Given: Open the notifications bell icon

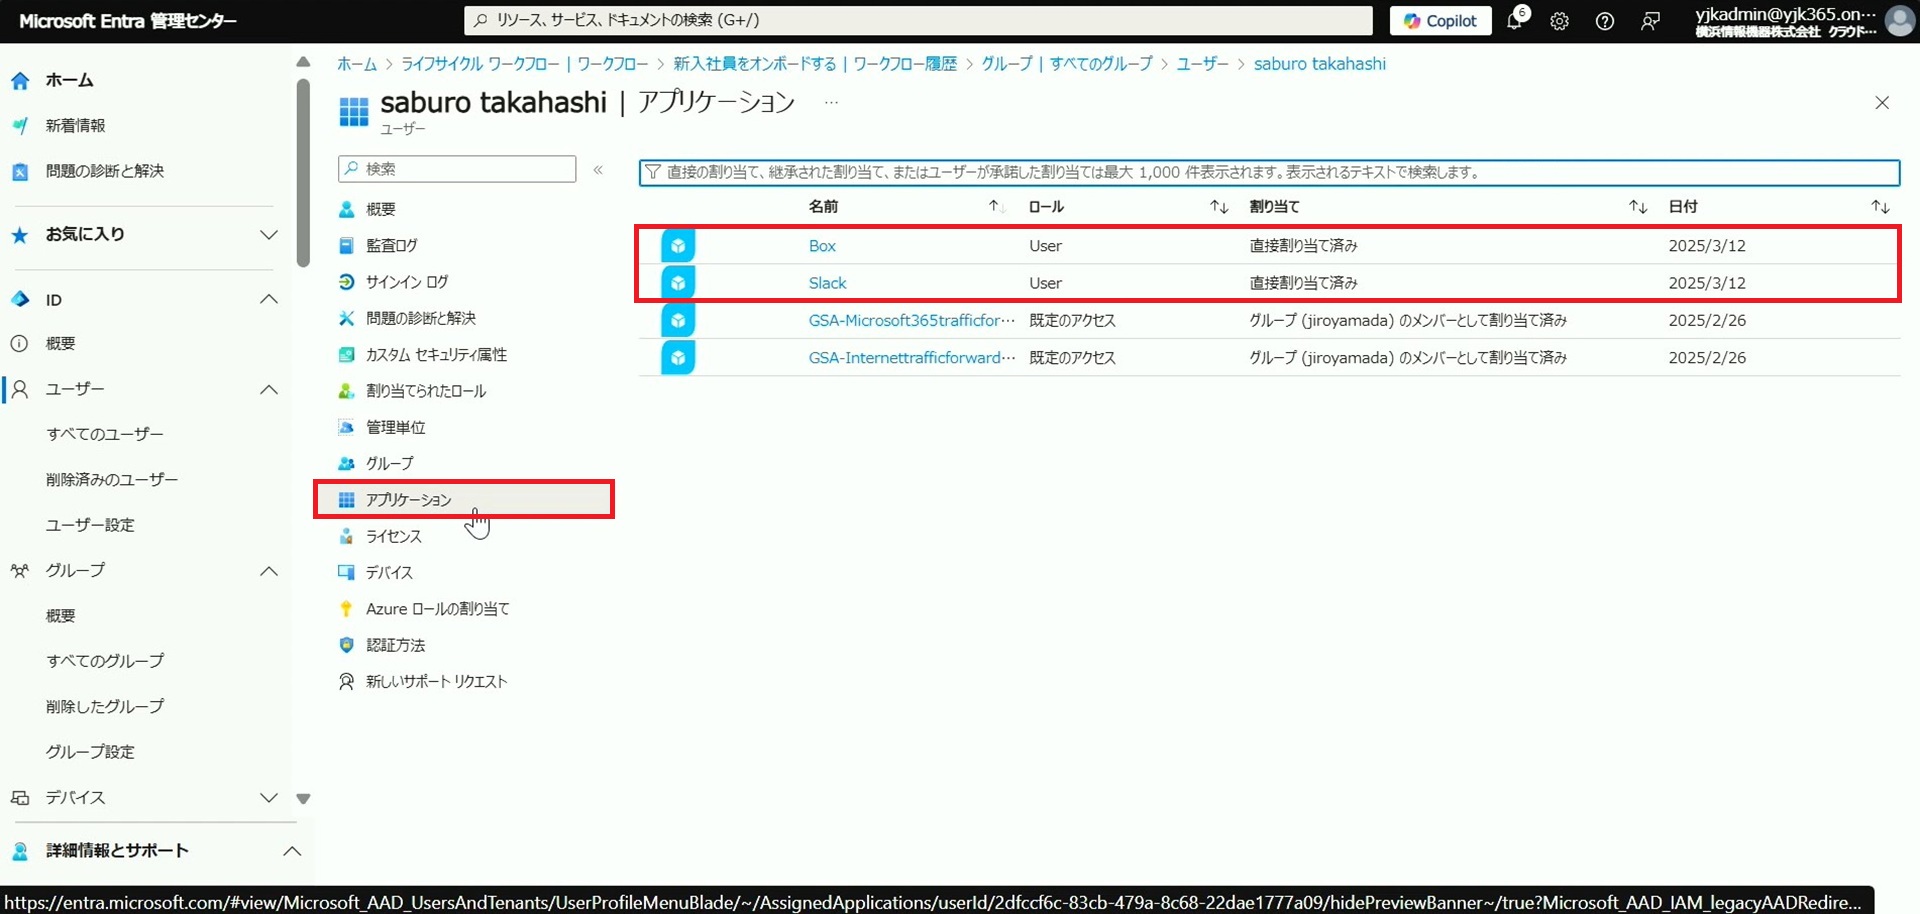Looking at the screenshot, I should tap(1515, 21).
